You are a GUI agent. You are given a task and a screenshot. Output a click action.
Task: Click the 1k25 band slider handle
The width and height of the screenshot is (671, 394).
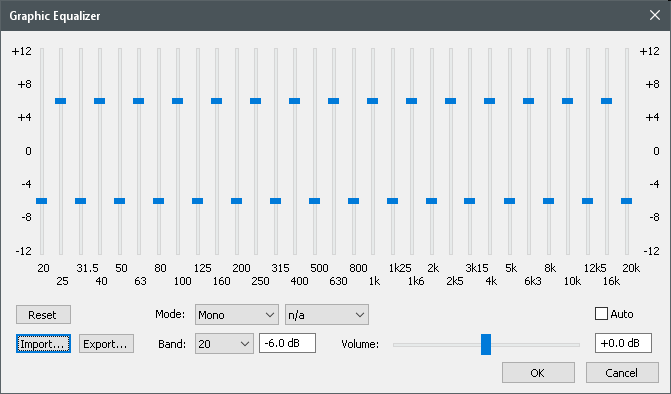coord(392,201)
